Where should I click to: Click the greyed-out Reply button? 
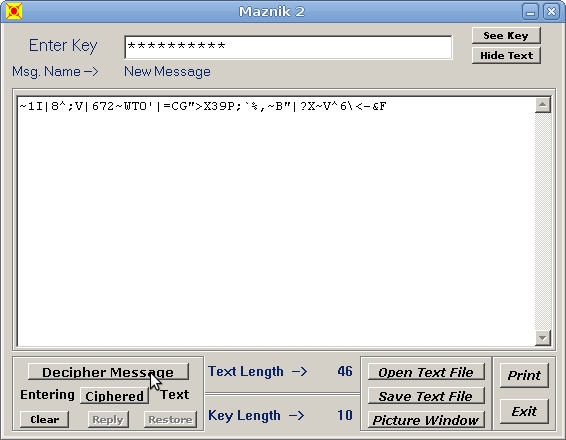(x=108, y=419)
